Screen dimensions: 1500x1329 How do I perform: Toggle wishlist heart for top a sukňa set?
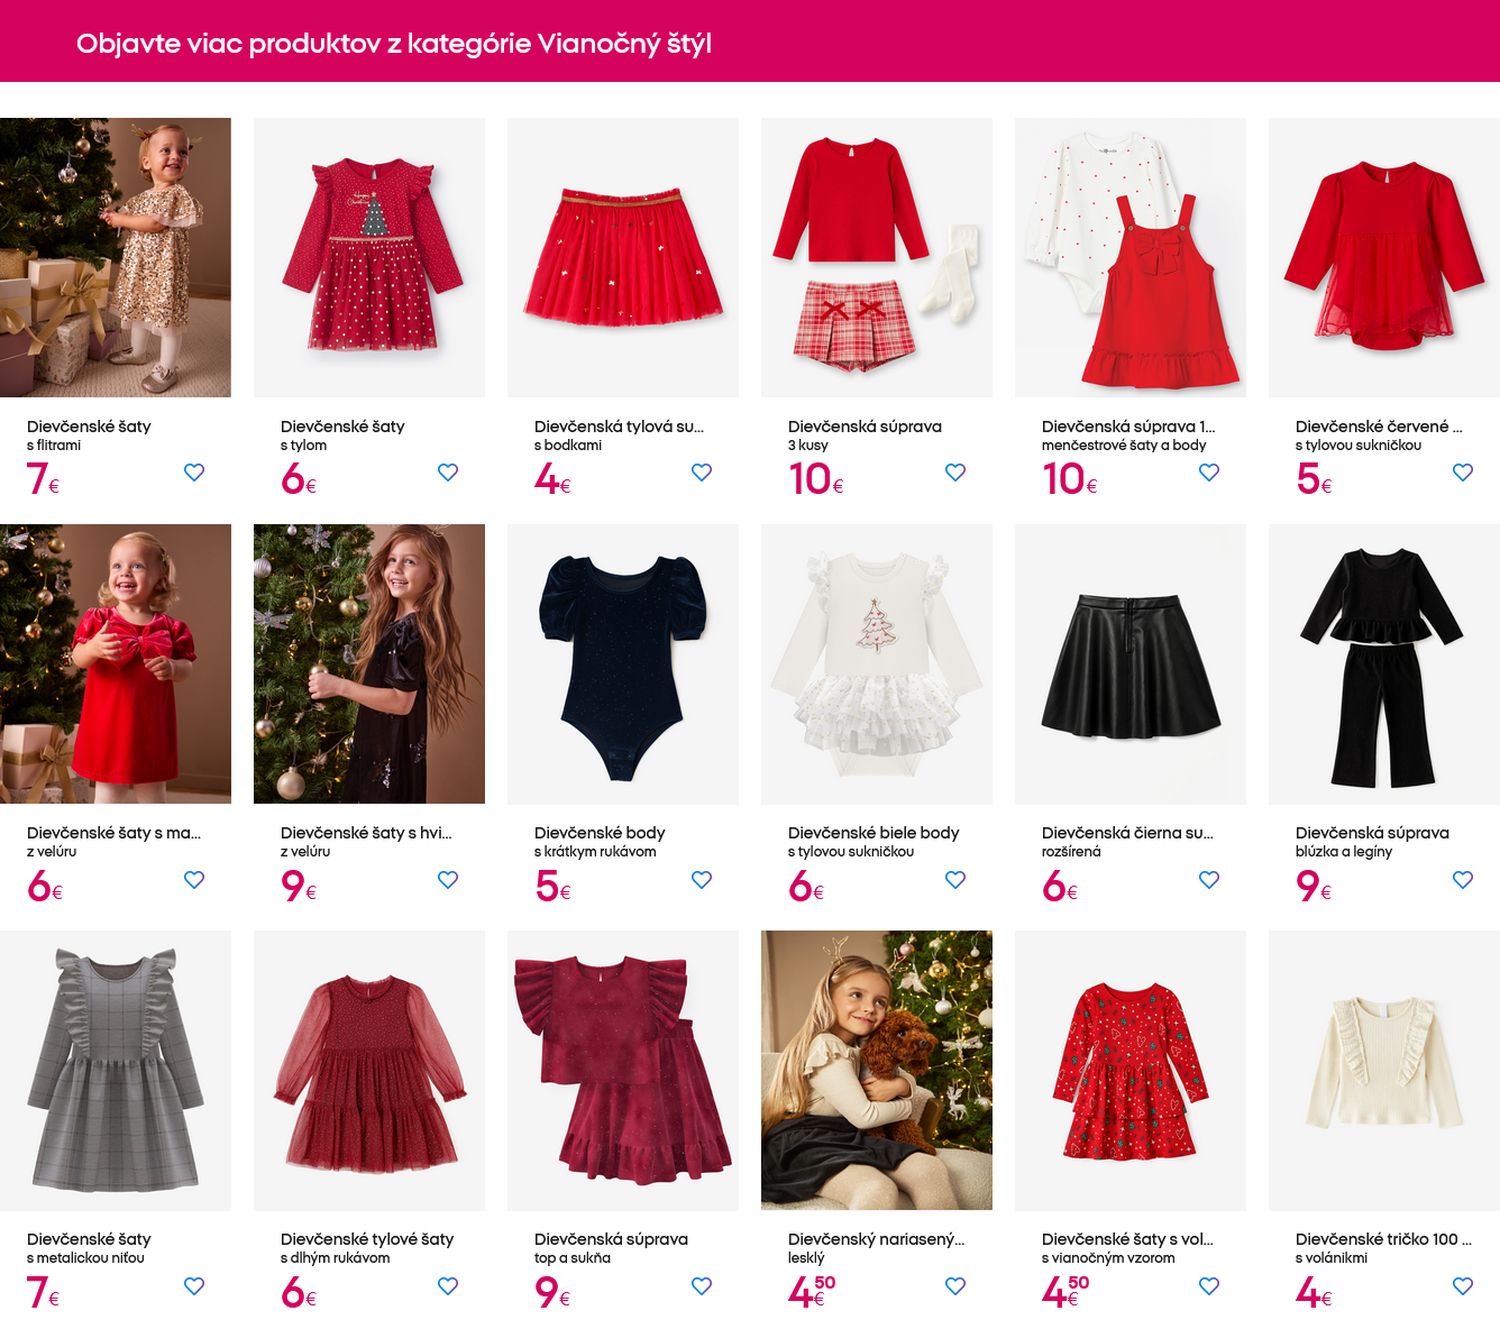pyautogui.click(x=702, y=1286)
